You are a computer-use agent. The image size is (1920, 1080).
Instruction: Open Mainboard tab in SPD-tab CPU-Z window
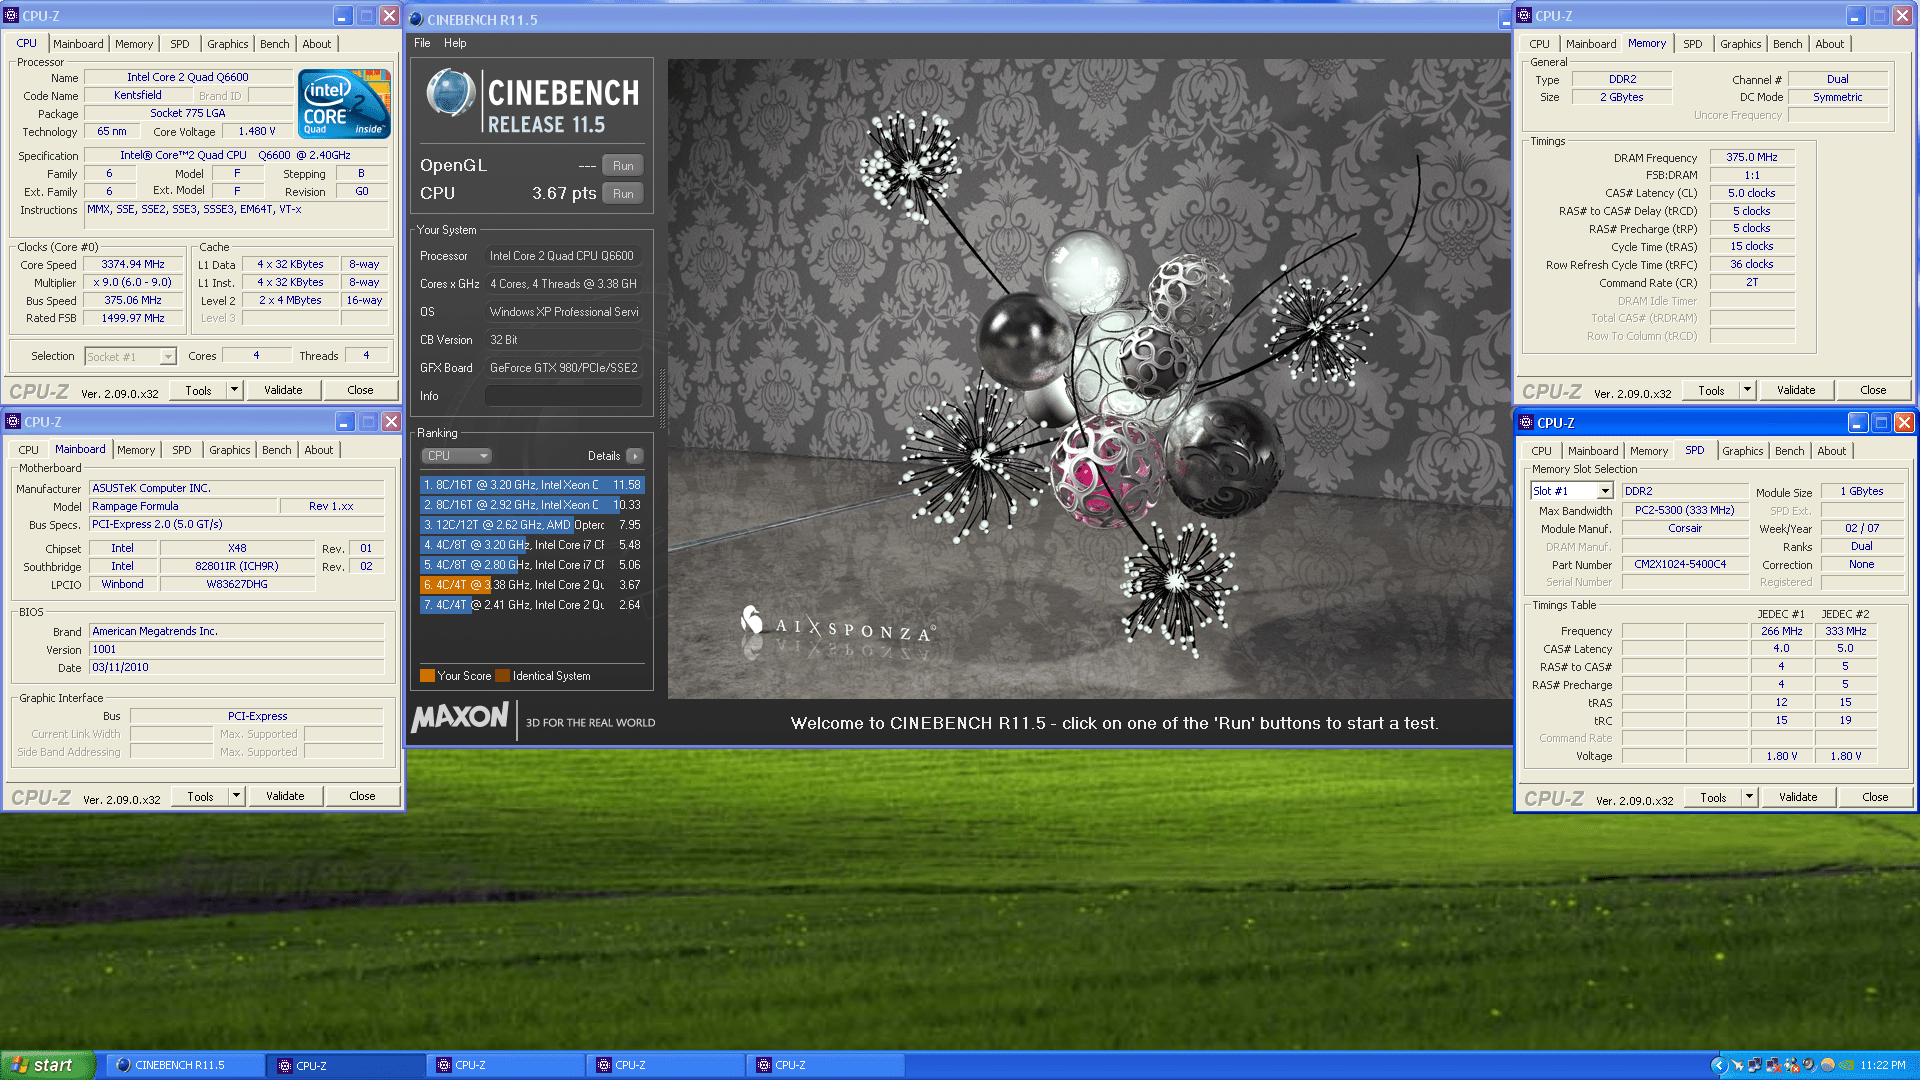pos(1592,451)
